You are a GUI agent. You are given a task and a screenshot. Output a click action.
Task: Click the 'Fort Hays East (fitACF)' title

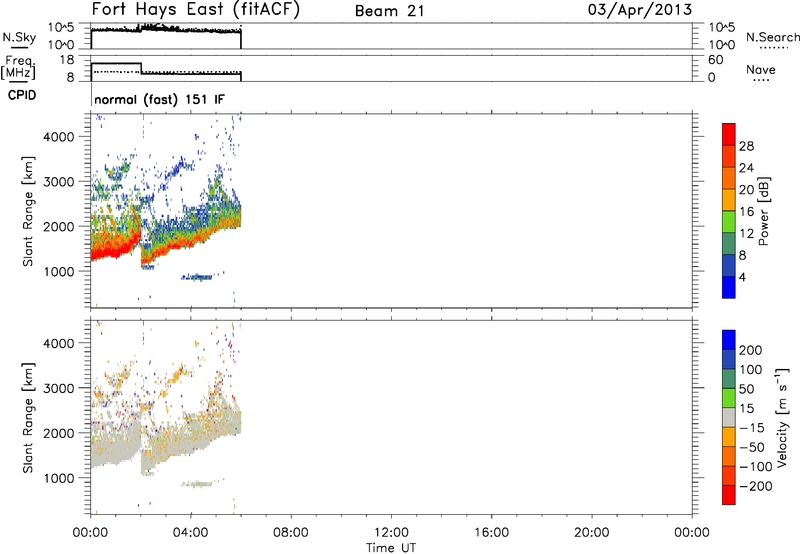click(195, 10)
